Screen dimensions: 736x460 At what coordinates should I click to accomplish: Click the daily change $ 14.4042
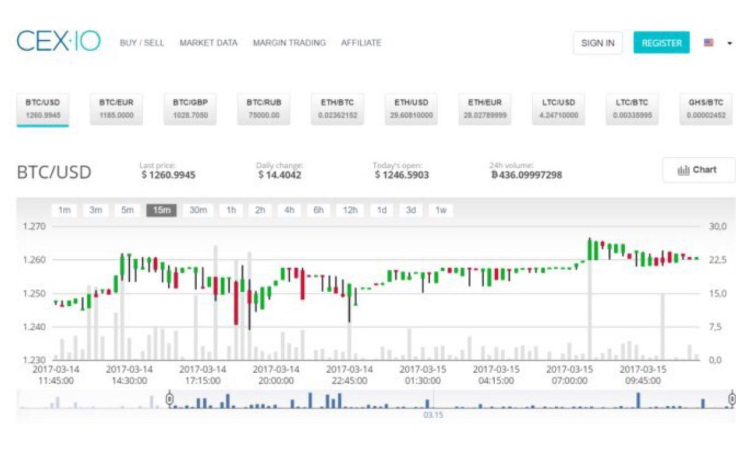[280, 175]
